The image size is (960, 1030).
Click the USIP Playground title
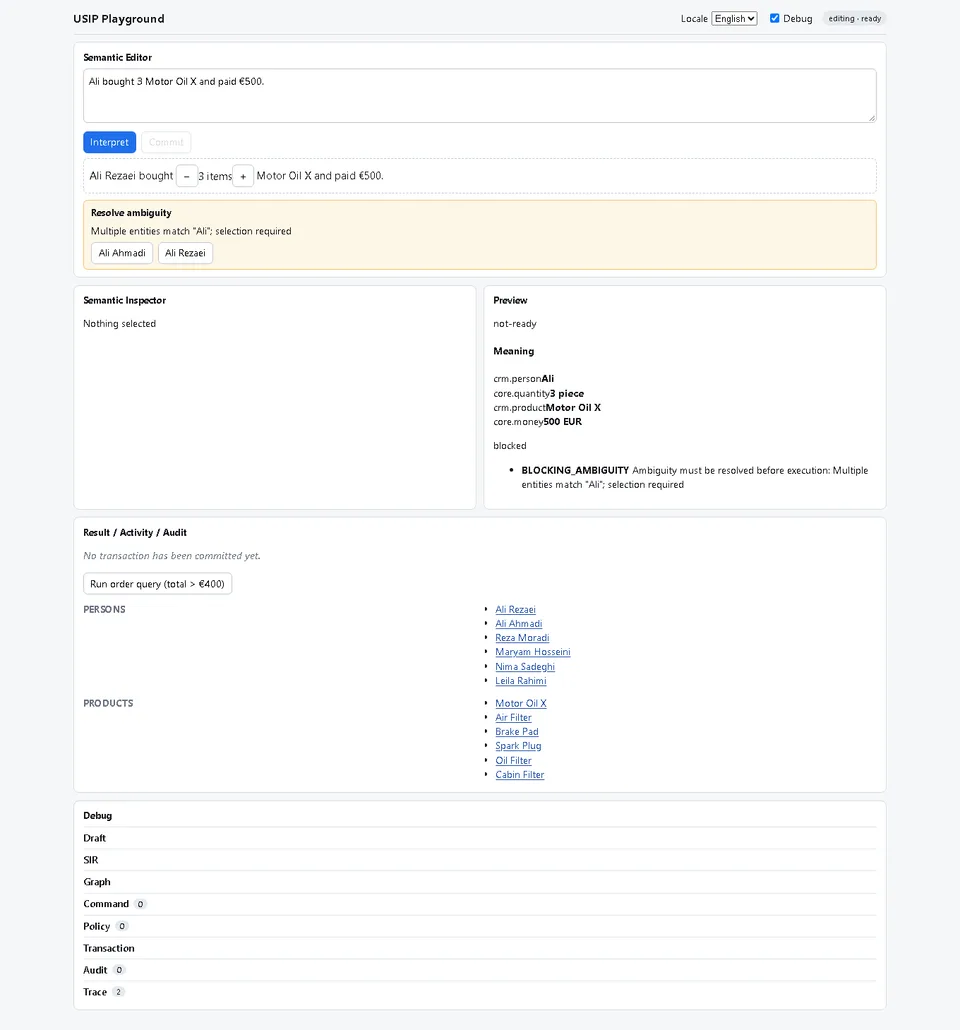119,18
